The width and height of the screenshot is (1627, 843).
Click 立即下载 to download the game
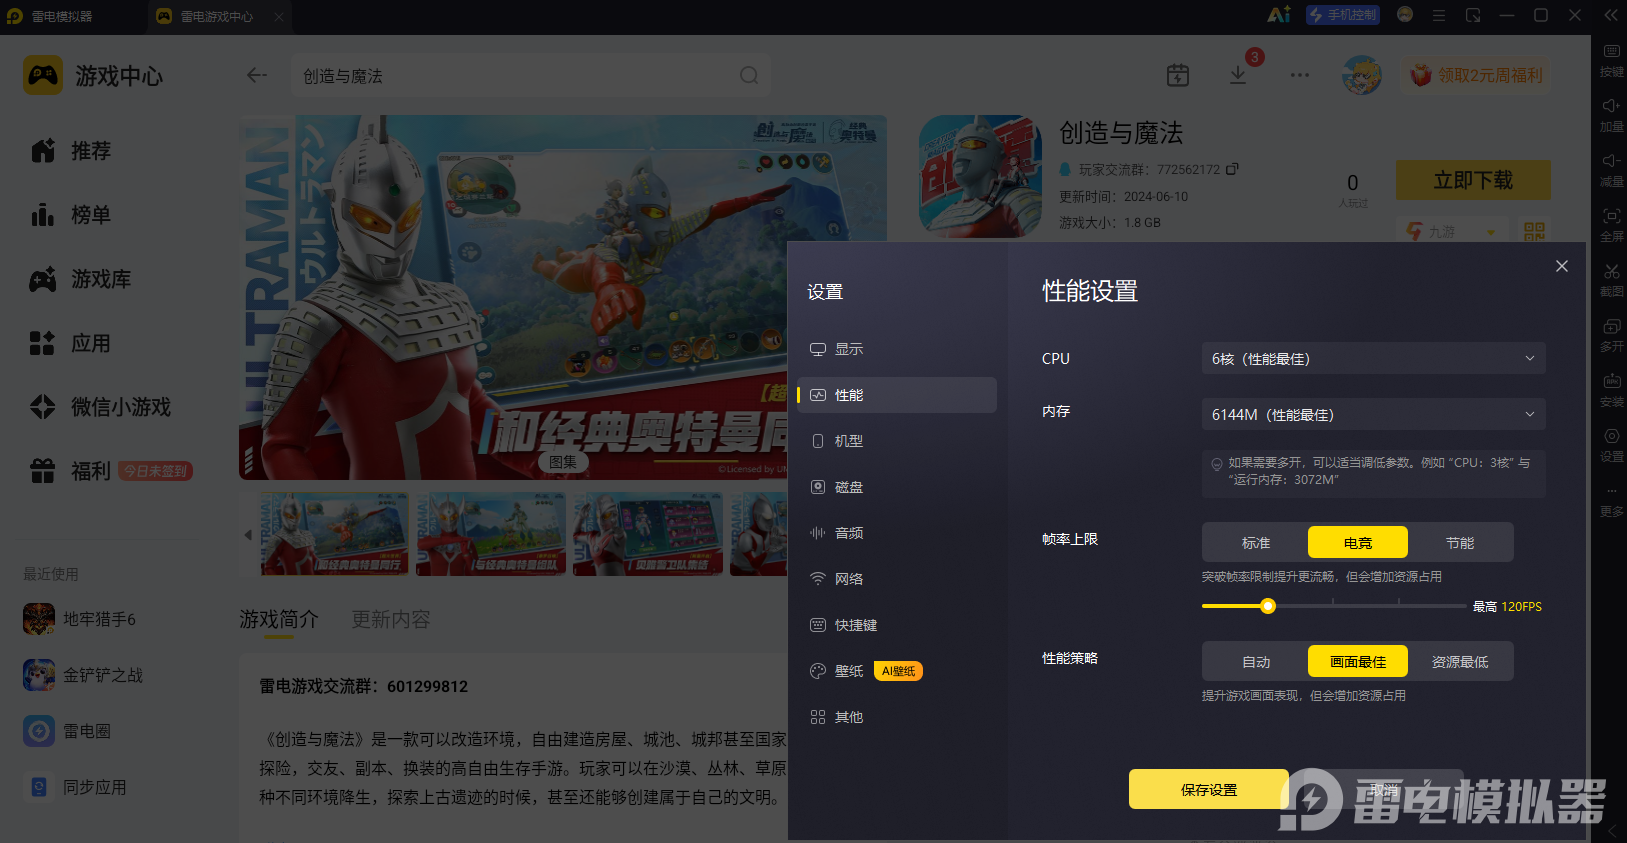coord(1473,180)
